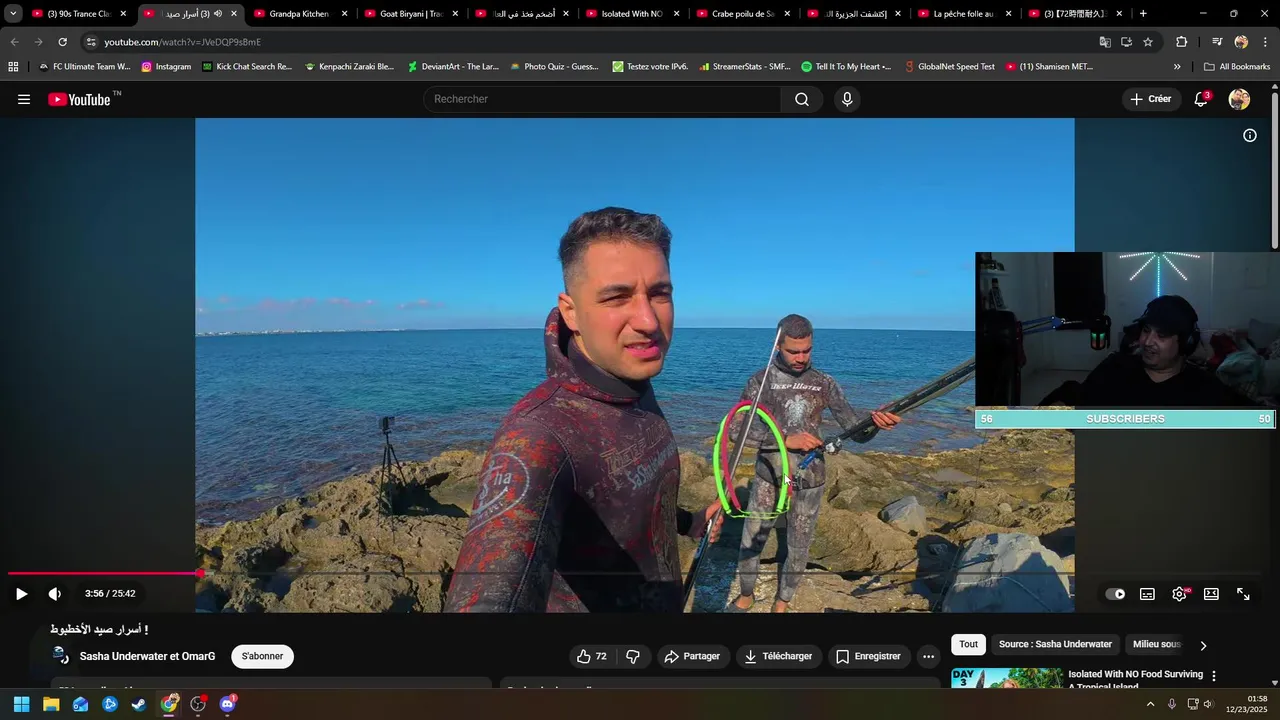Switch to La pêche folle tab
1280x720 pixels.
pyautogui.click(x=965, y=14)
